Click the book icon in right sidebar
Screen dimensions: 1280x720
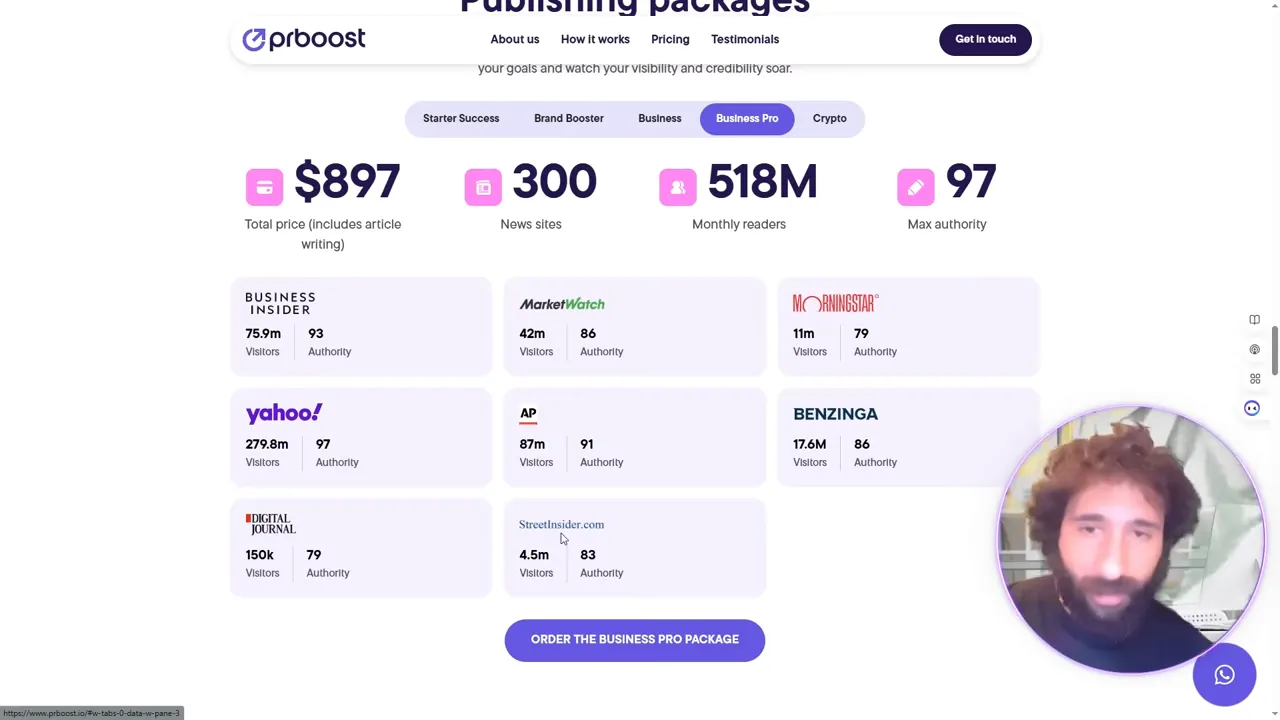[x=1254, y=320]
